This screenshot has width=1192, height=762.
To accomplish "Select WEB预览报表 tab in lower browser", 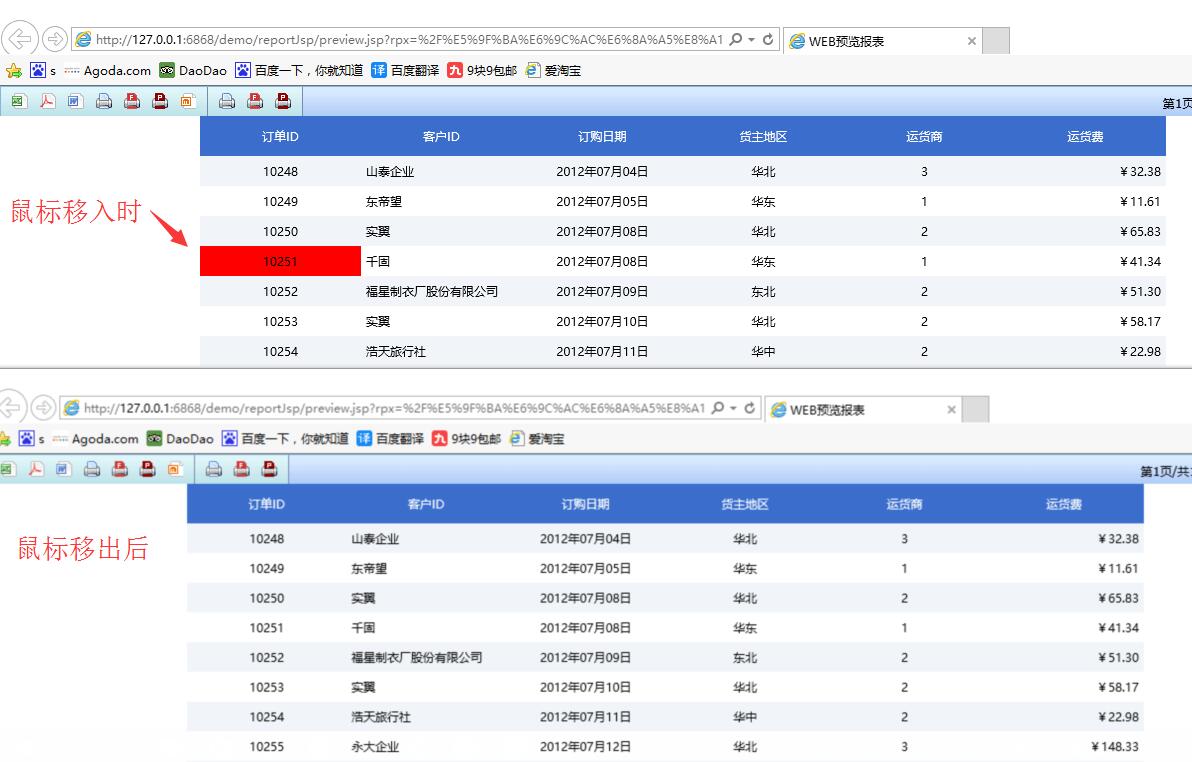I will point(850,409).
